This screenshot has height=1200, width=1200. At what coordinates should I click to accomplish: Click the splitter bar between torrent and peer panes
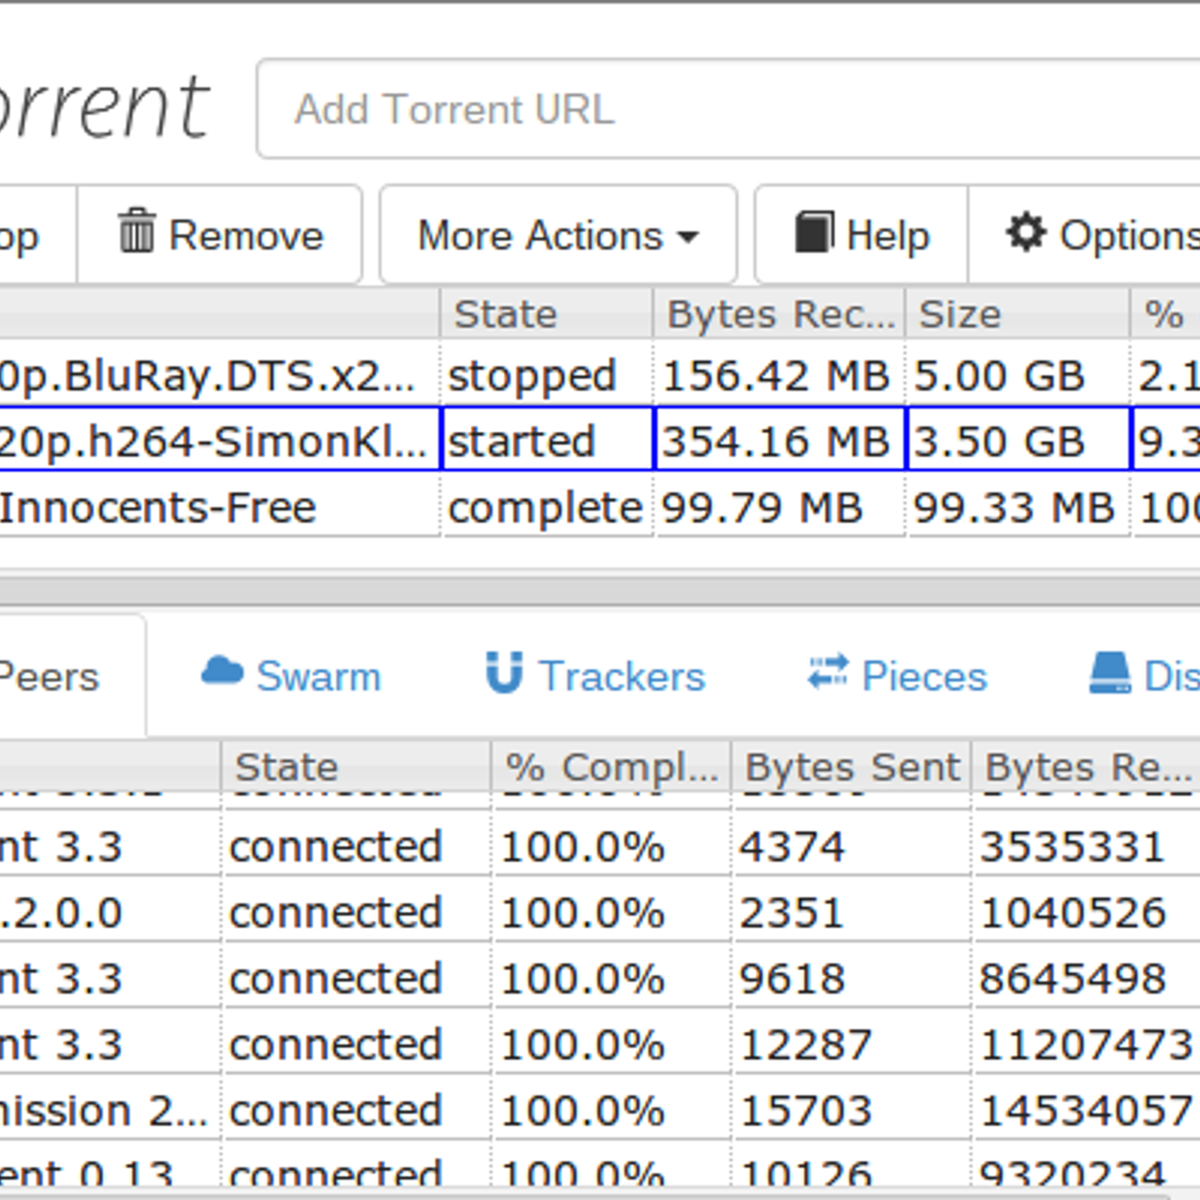(600, 590)
